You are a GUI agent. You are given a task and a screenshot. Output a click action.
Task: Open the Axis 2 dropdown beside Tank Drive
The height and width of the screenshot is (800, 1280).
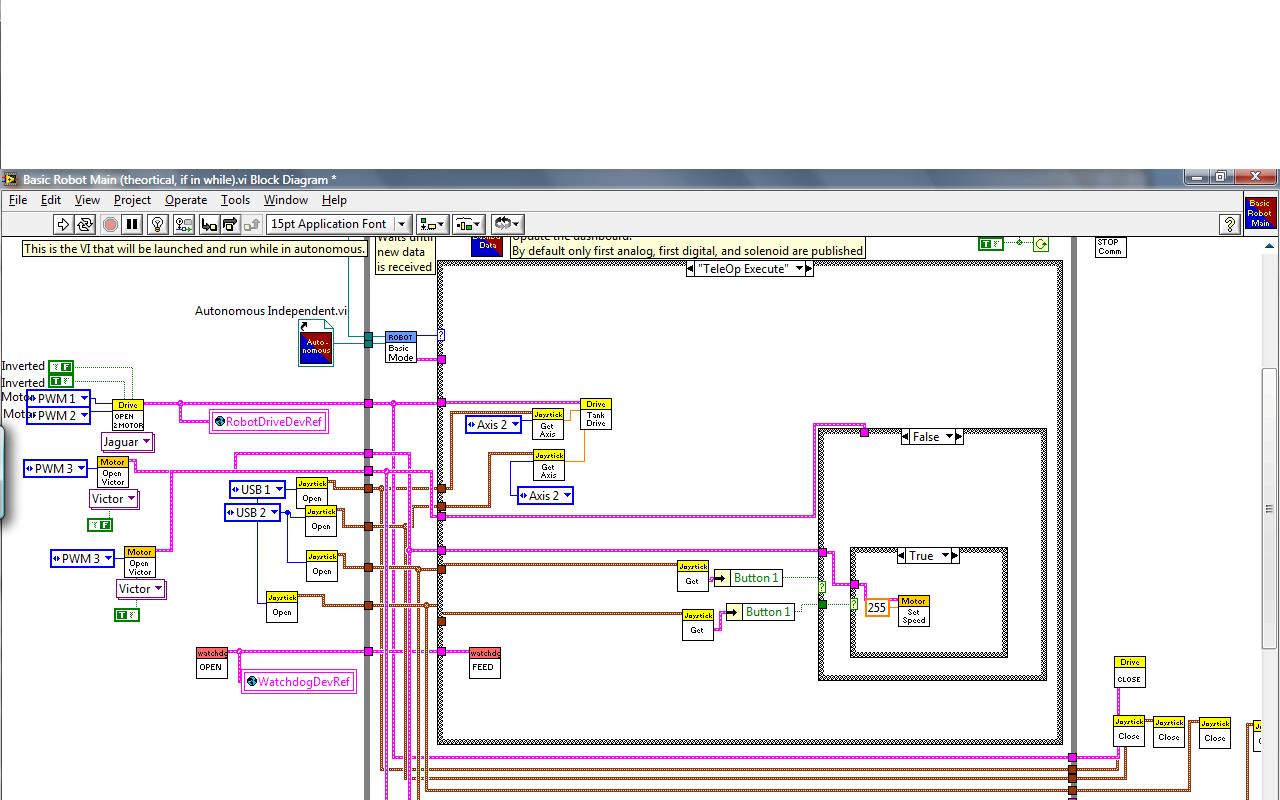(494, 424)
